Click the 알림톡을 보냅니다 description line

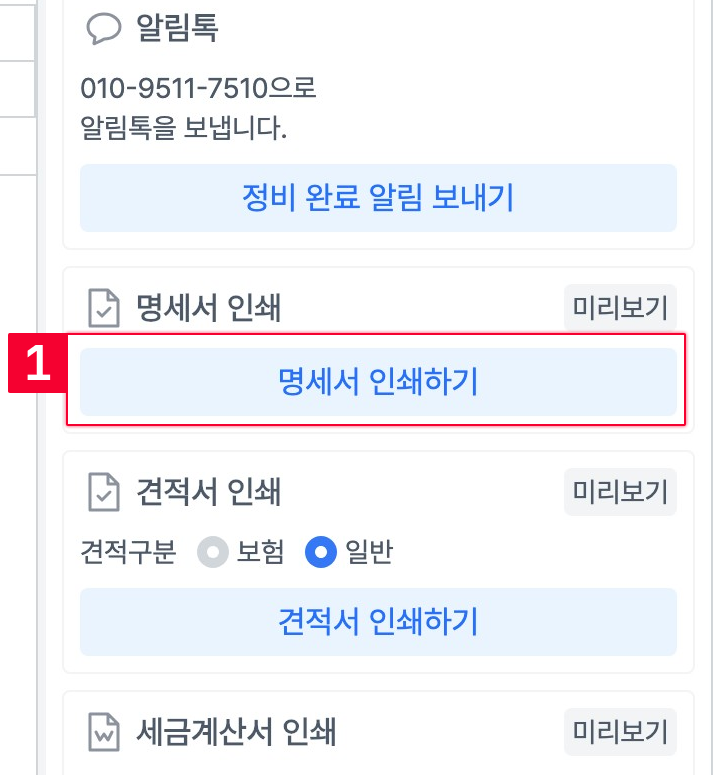(x=180, y=127)
